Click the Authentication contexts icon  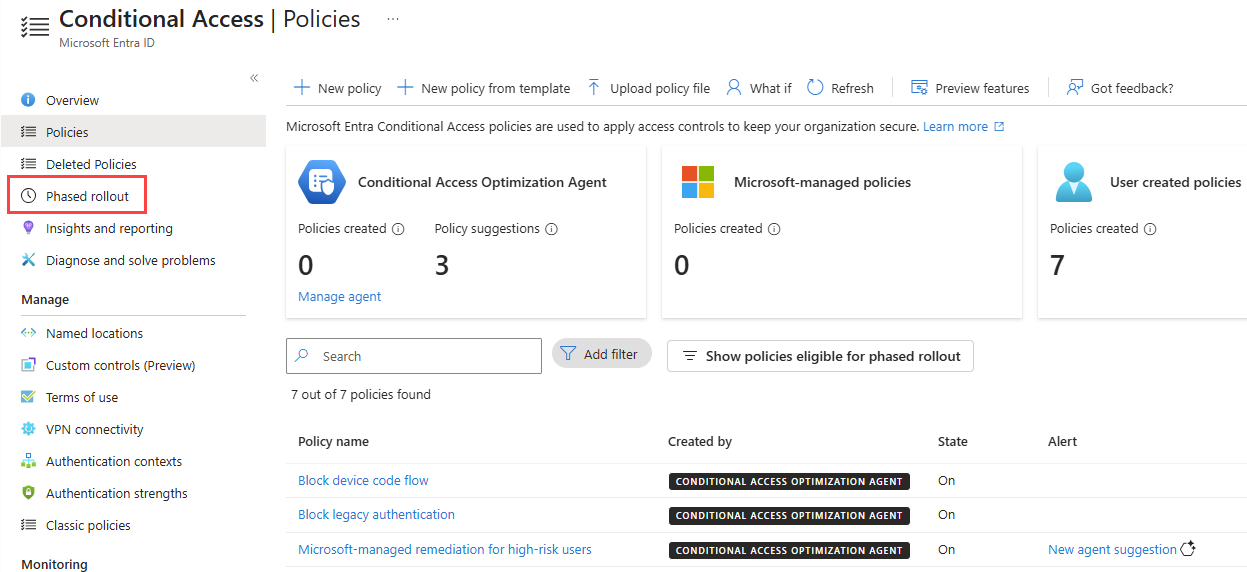coord(28,461)
